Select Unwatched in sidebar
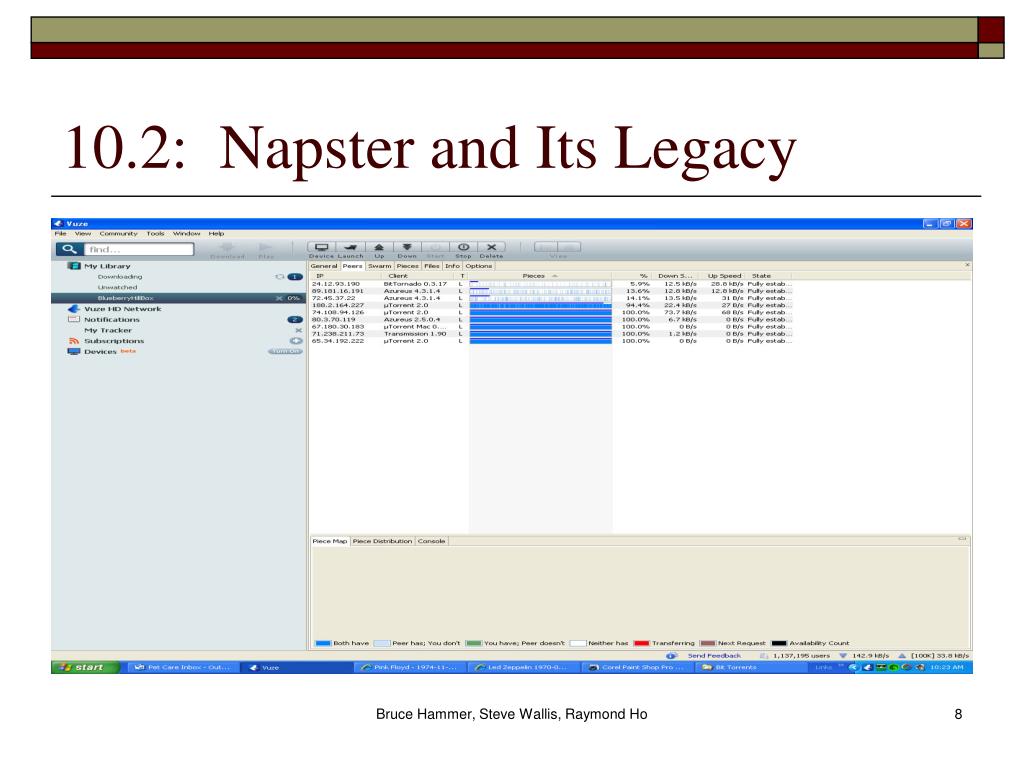This screenshot has height=768, width=1024. (x=118, y=287)
